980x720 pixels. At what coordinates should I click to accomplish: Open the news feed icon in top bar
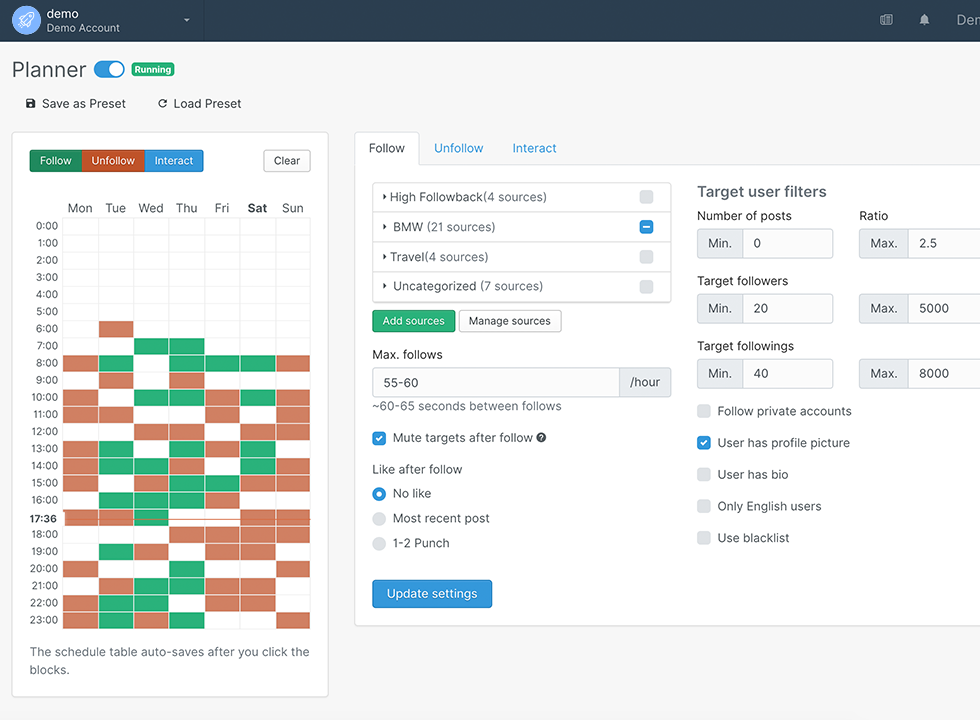coord(886,19)
